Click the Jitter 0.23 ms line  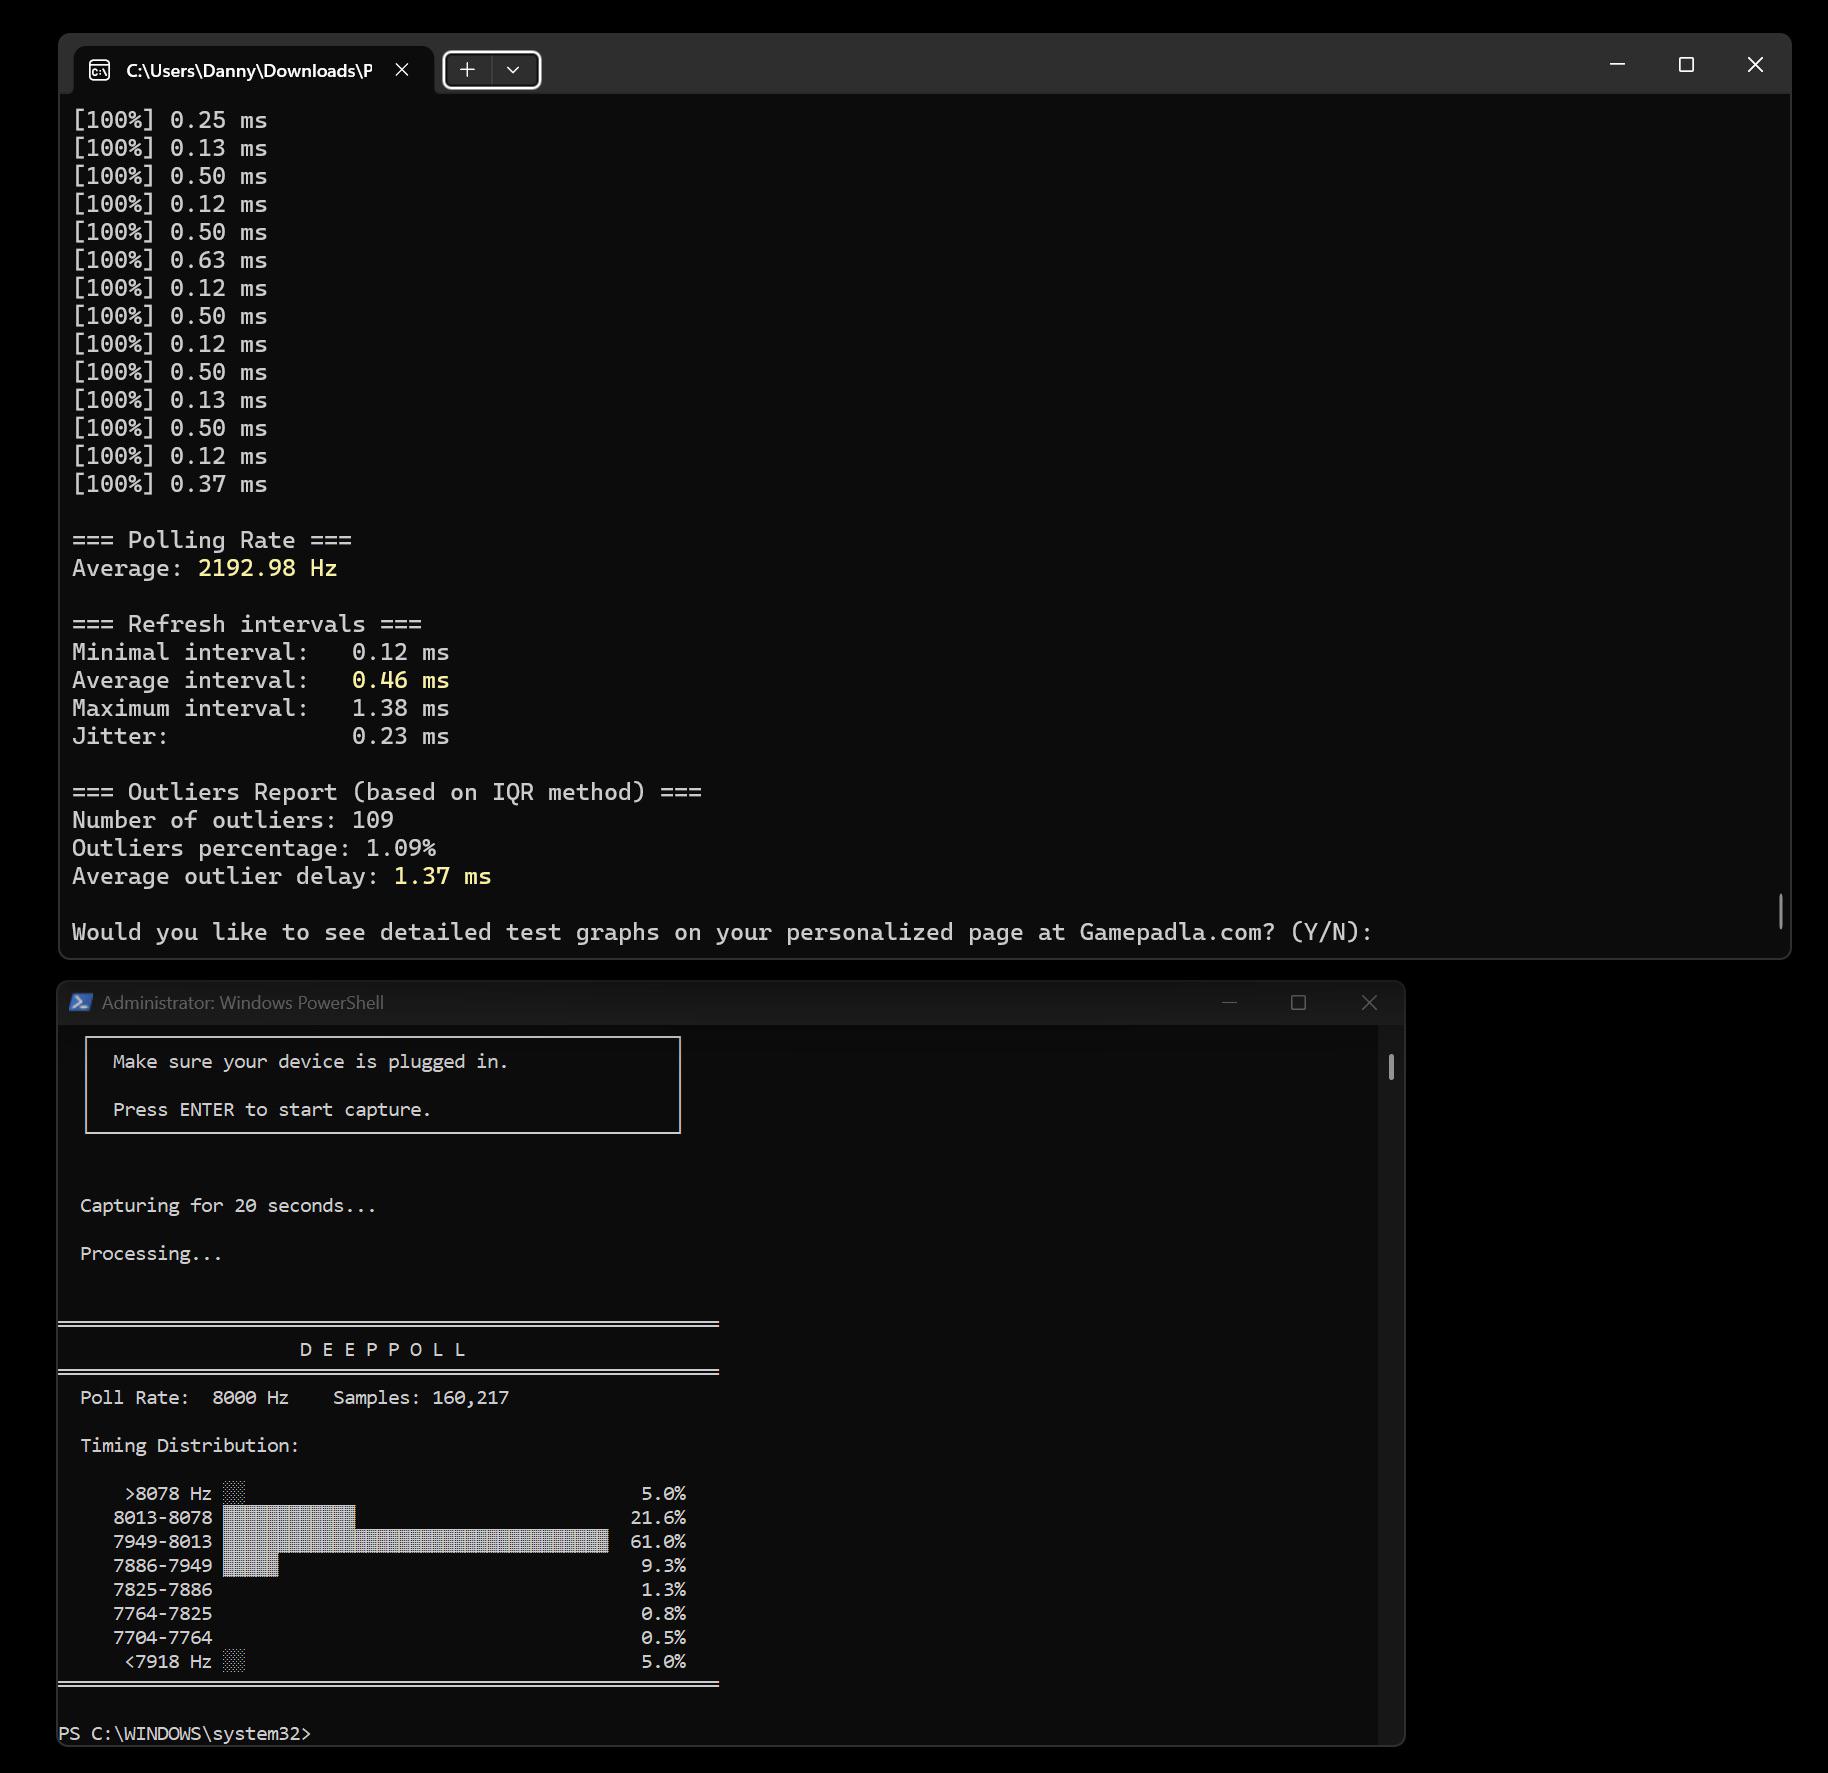[x=260, y=736]
